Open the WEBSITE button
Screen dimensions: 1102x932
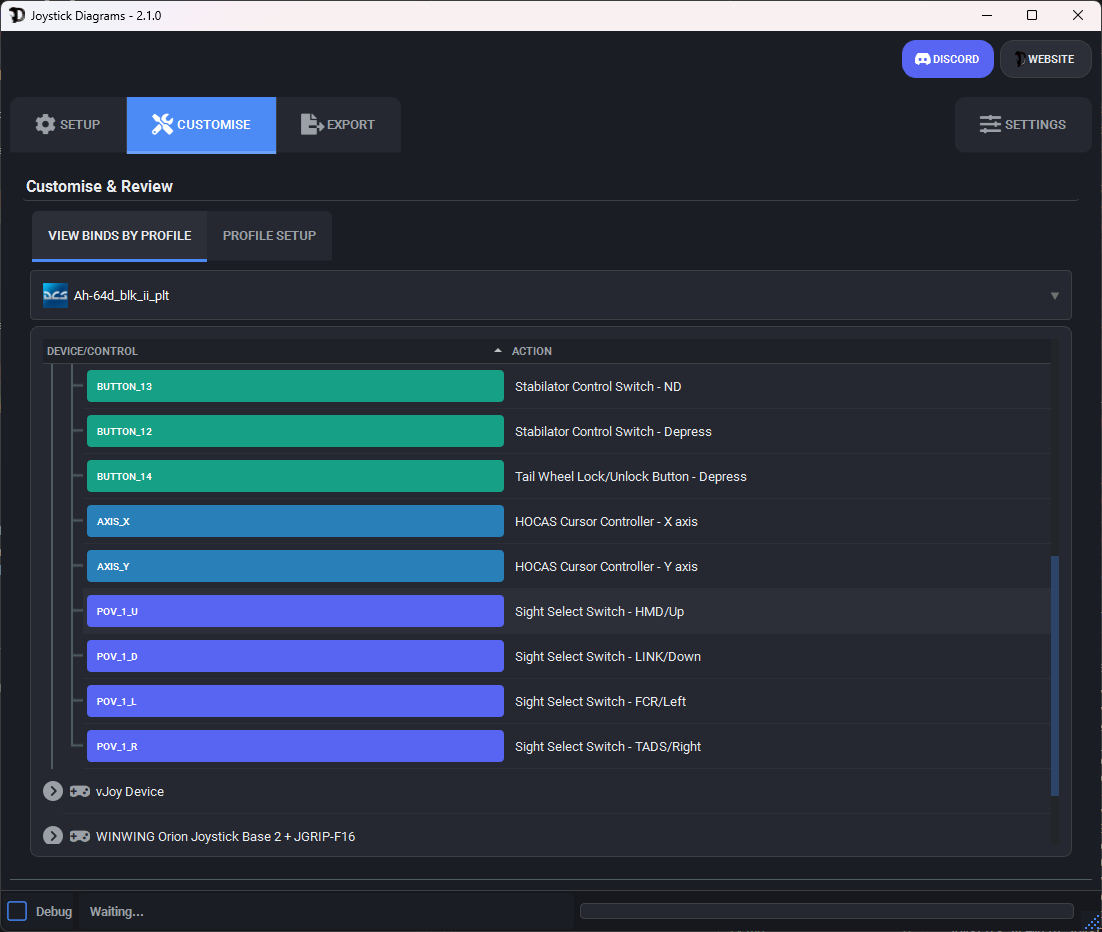[x=1045, y=58]
